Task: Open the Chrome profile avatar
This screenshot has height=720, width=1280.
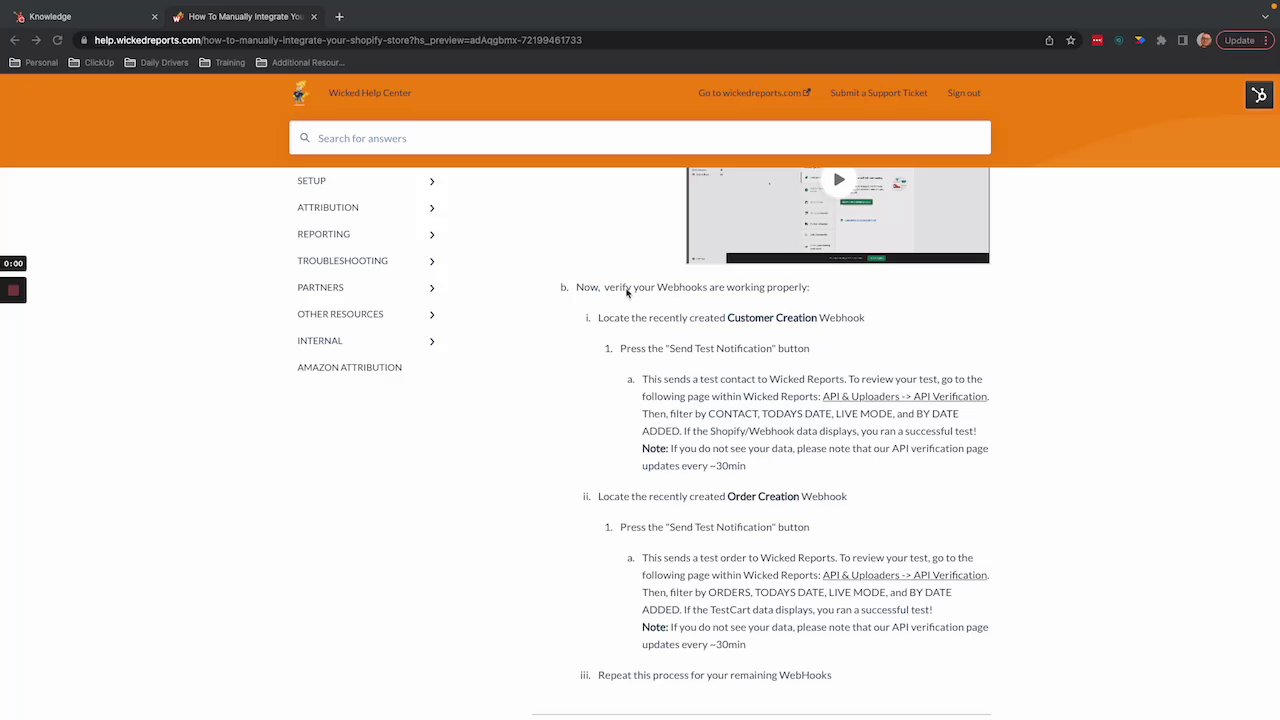Action: point(1204,40)
